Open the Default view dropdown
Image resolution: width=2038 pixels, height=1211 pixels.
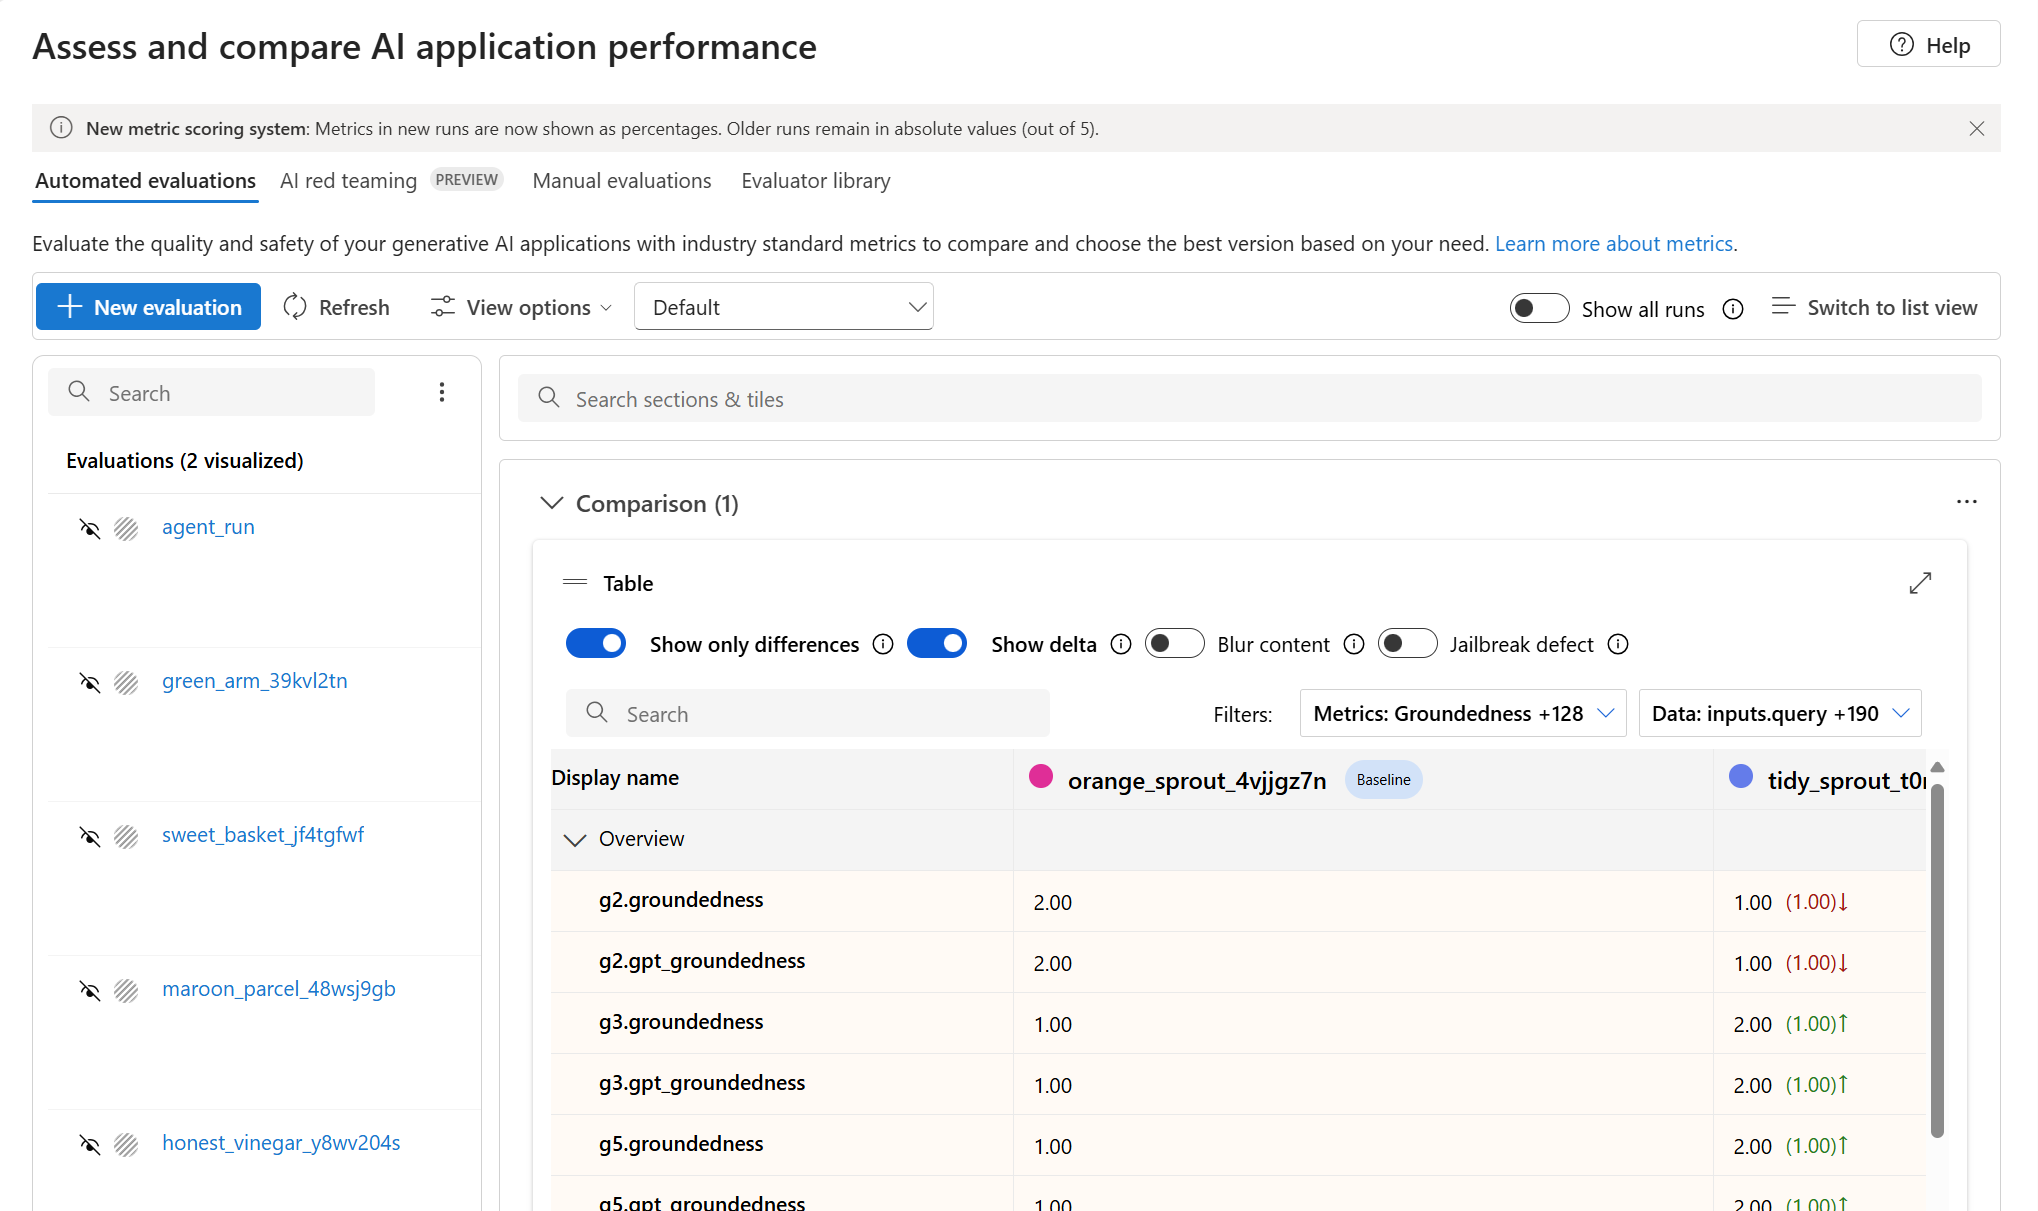[x=784, y=307]
